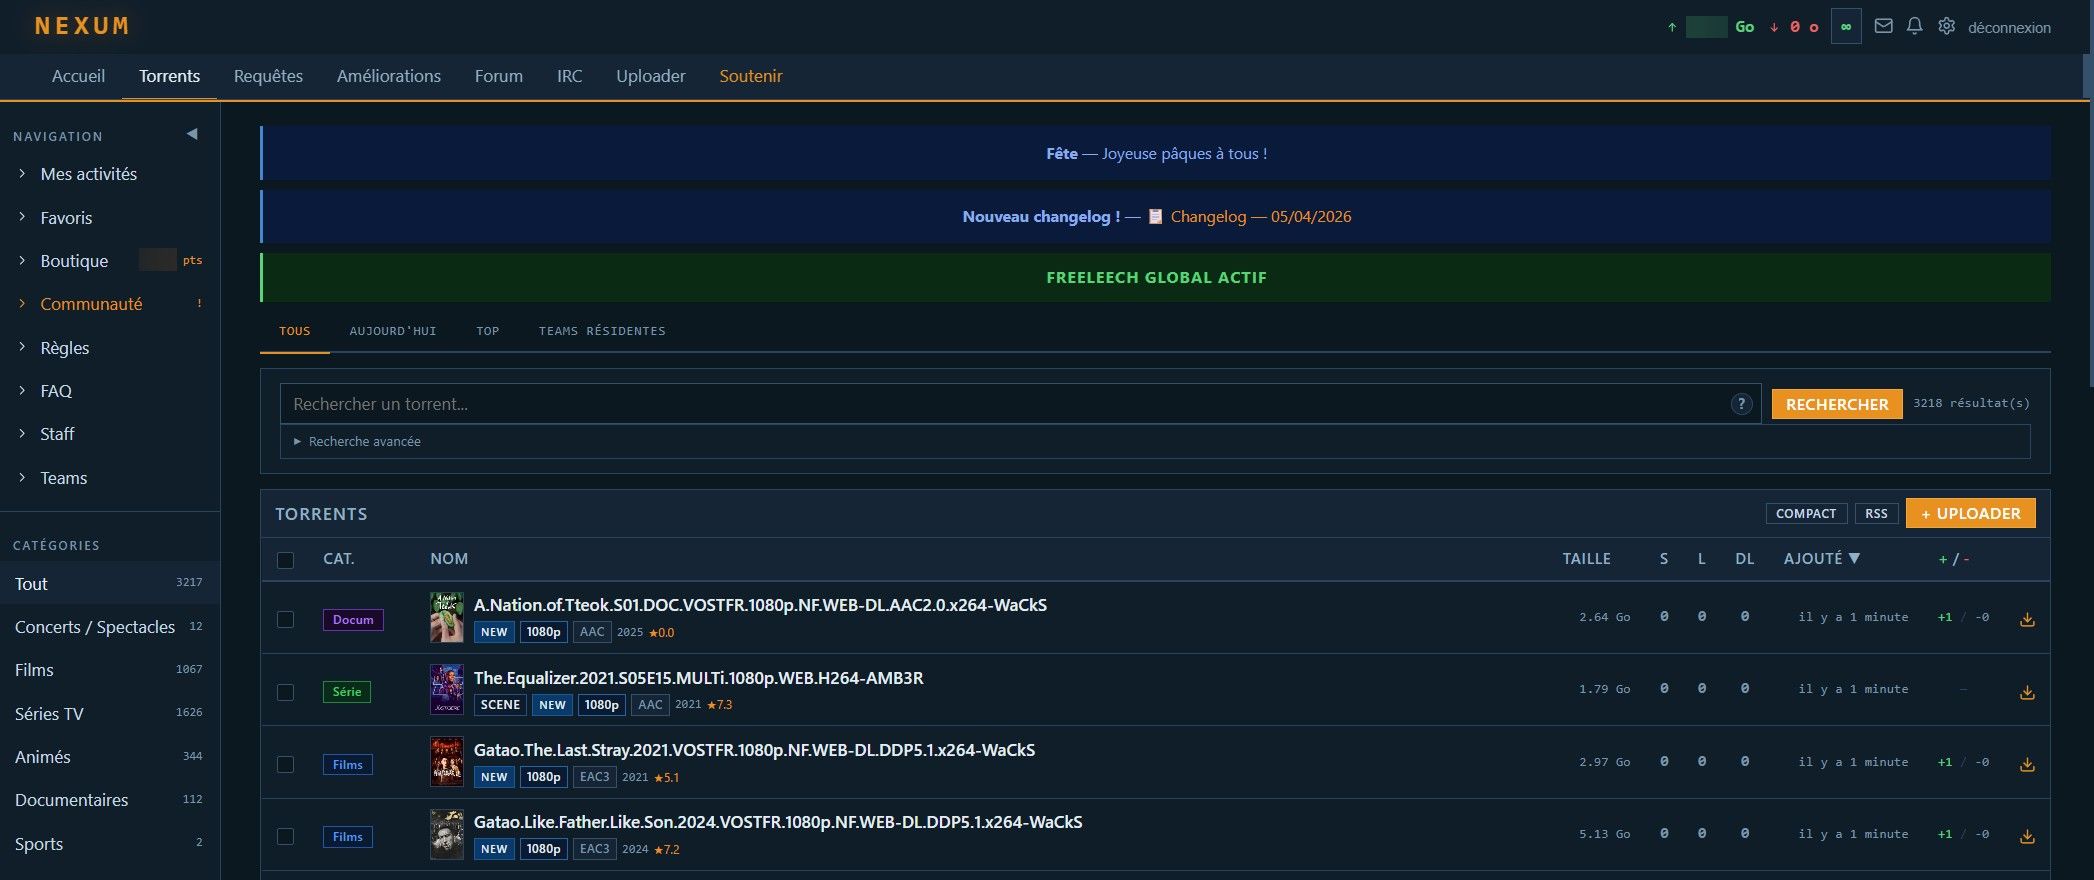This screenshot has height=880, width=2094.
Task: Collapse the navigation sidebar arrow
Action: pyautogui.click(x=192, y=134)
